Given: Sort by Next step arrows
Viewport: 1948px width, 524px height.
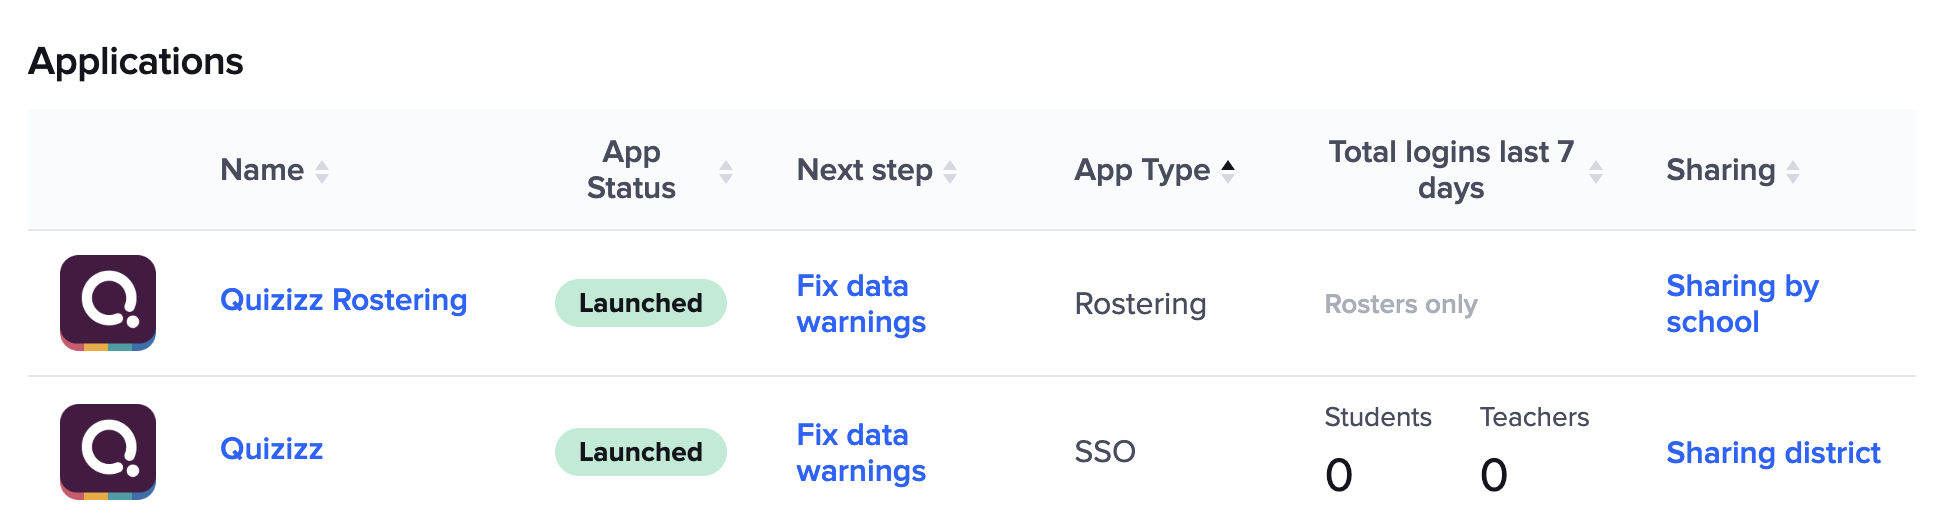Looking at the screenshot, I should [950, 172].
